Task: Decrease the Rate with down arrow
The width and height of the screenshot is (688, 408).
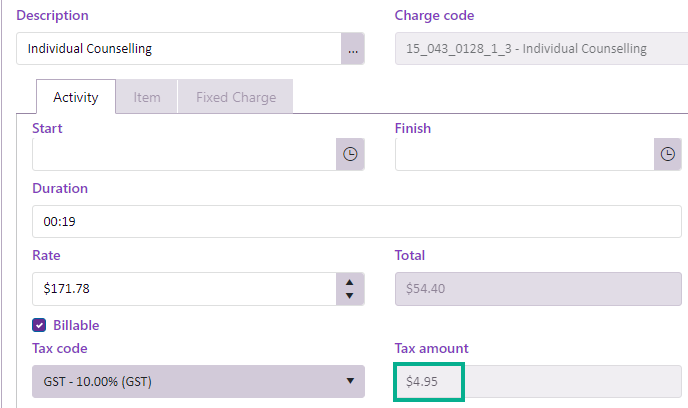Action: click(x=349, y=296)
